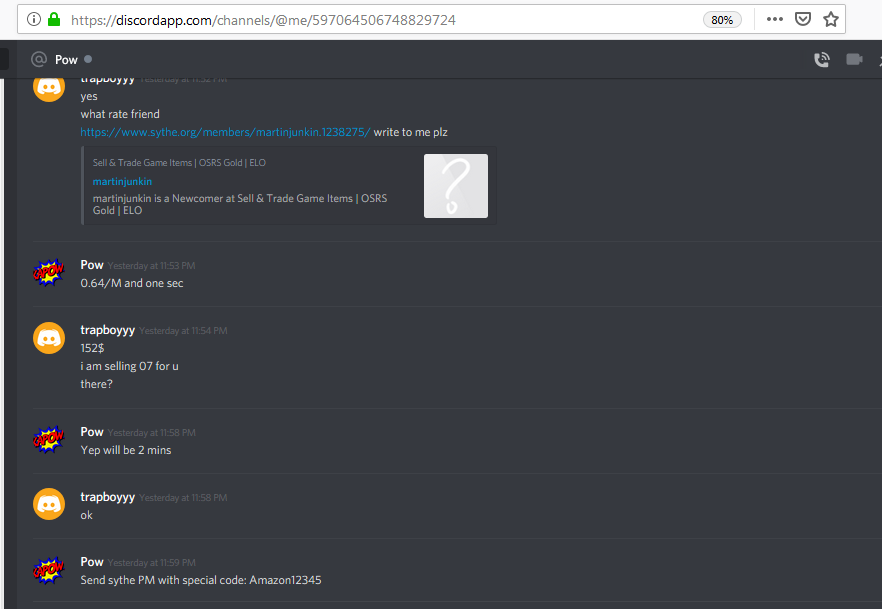Click Pow username on Amazon12345 message
Screen dimensions: 882x609
tap(92, 562)
